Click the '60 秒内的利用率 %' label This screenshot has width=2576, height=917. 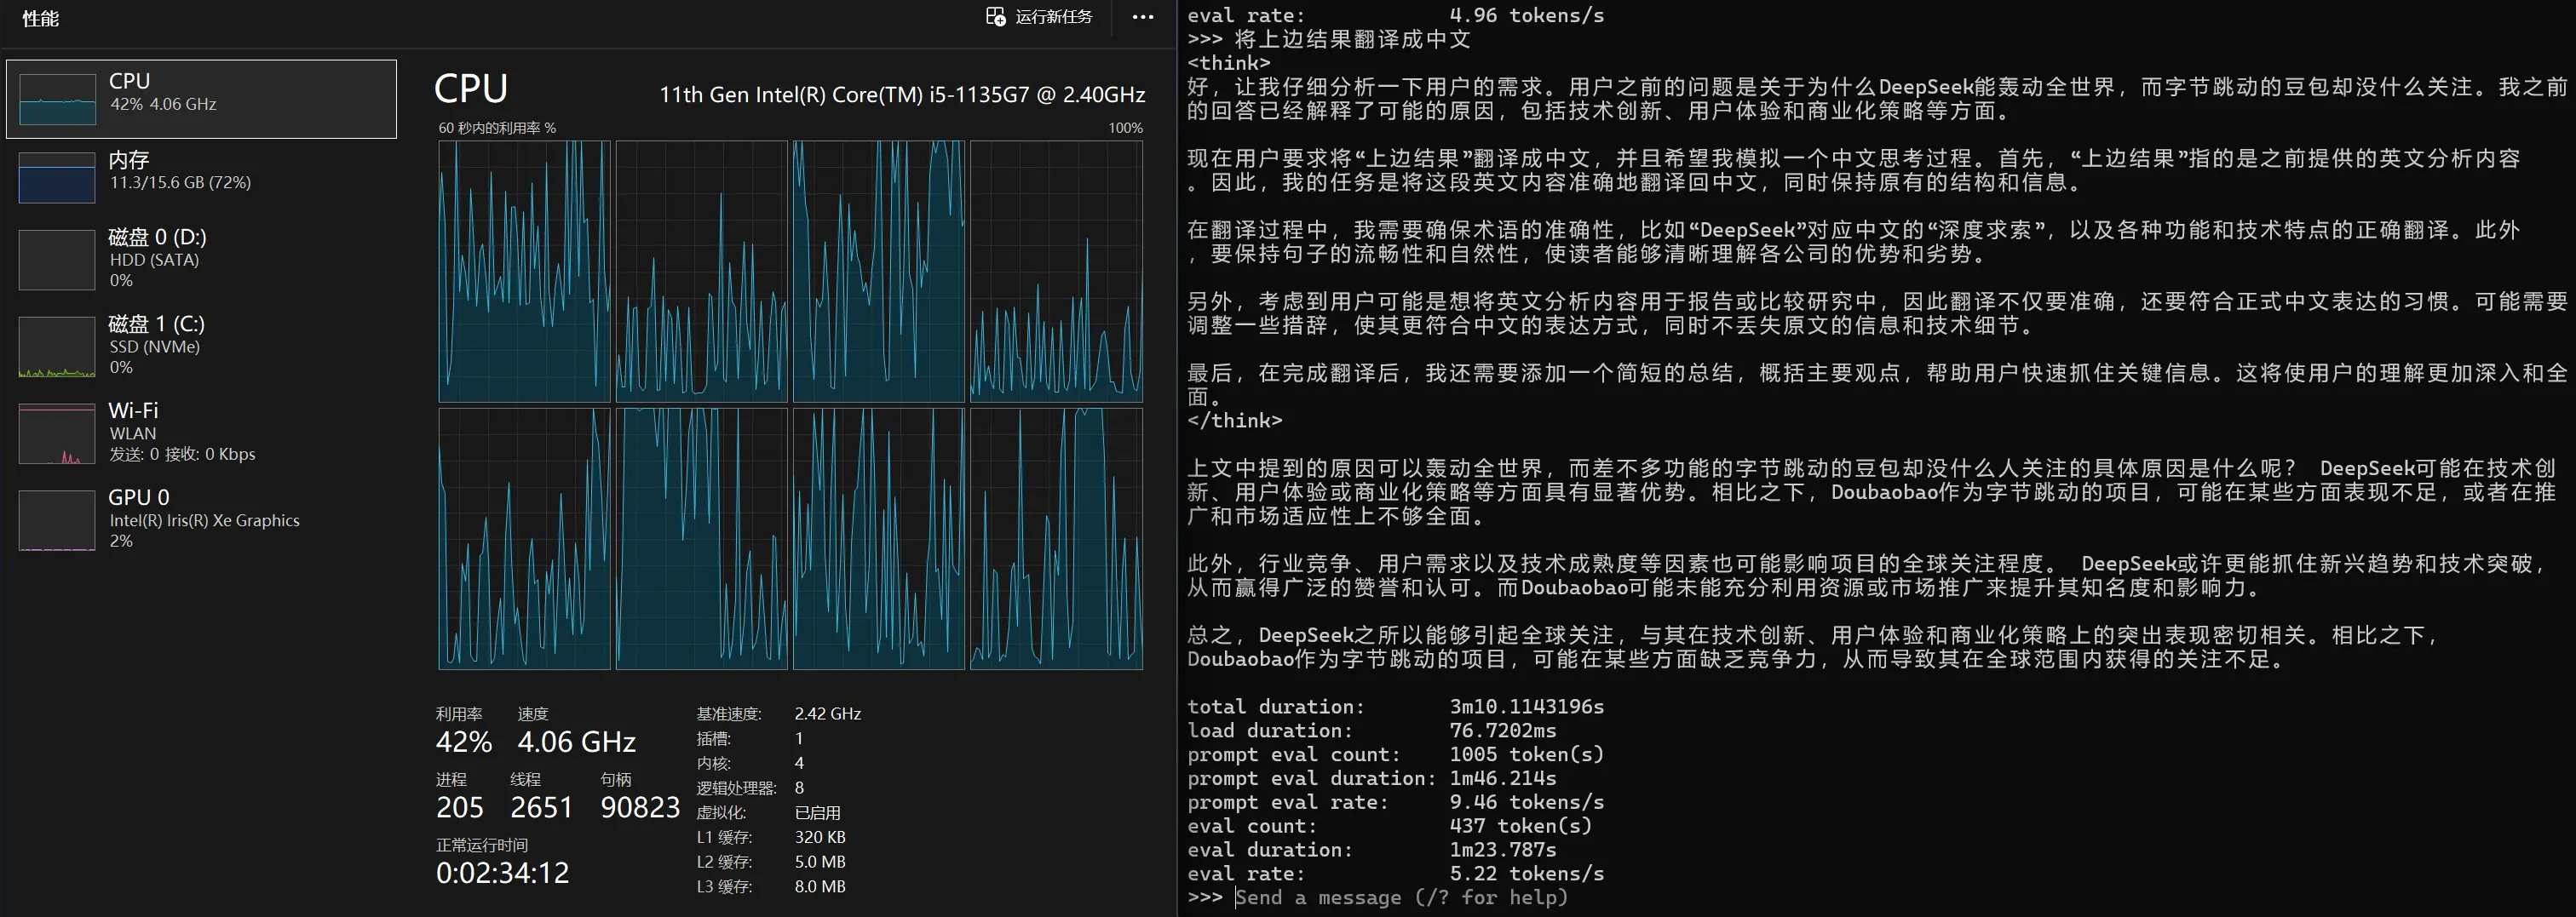[x=497, y=128]
